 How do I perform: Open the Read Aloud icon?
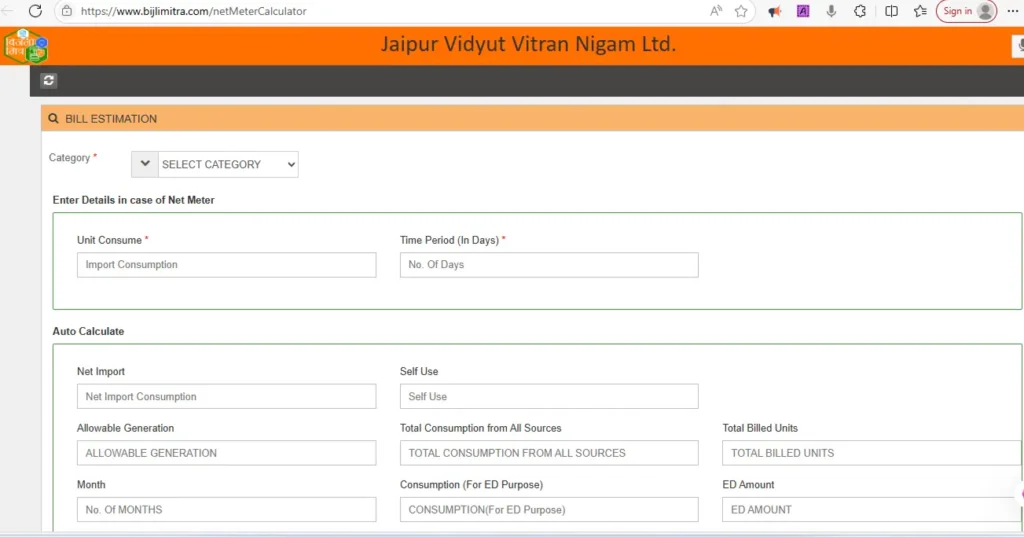coord(716,11)
